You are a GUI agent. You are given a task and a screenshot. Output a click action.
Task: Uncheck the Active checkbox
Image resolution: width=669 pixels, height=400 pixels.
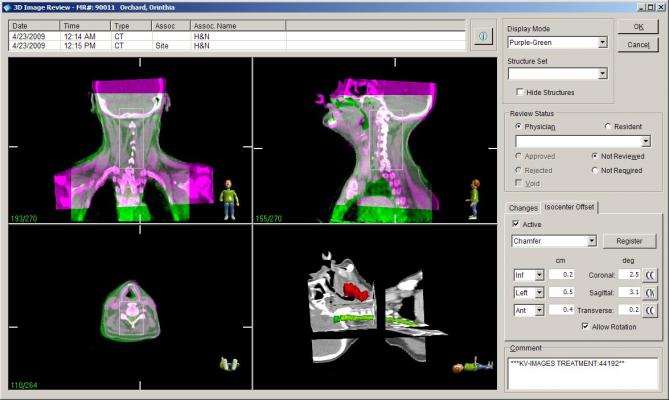coord(516,224)
